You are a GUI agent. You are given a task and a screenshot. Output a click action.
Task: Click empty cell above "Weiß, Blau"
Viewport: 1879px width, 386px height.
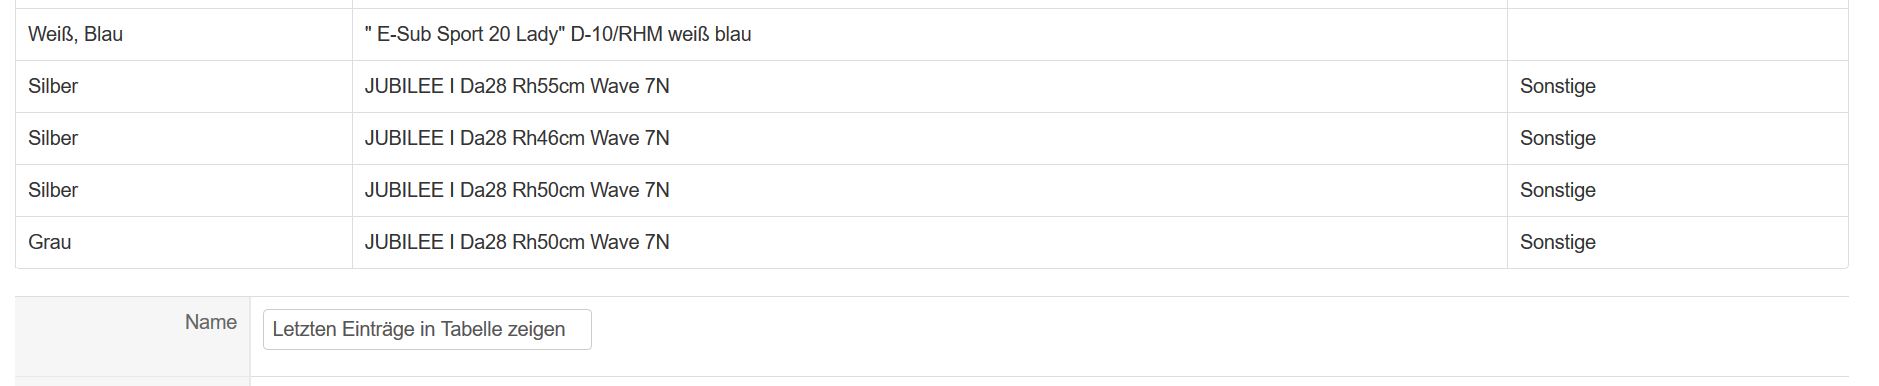coord(184,4)
